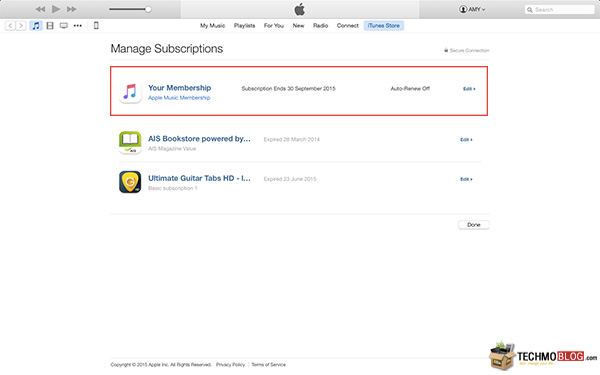Click the Done button
600x375 pixels.
point(474,225)
